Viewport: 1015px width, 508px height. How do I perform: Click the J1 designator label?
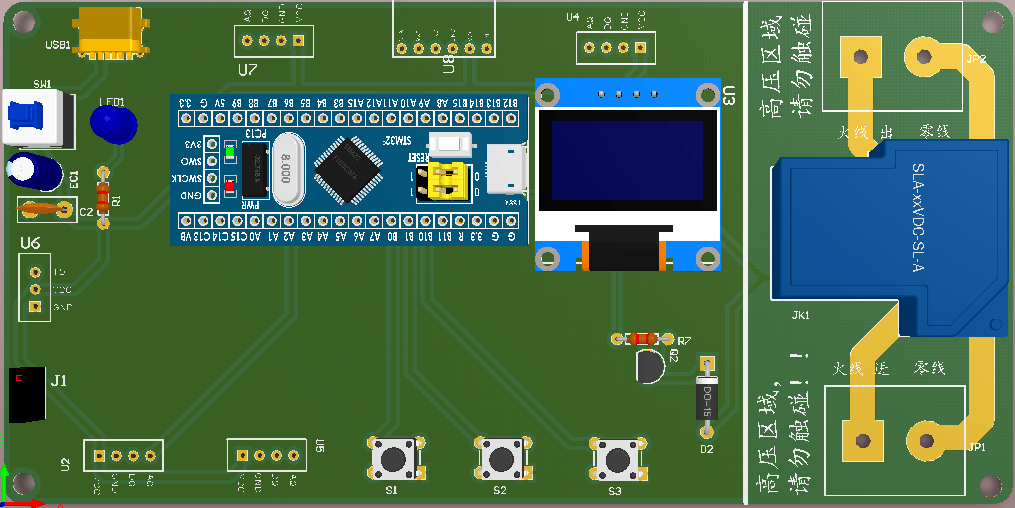tap(59, 381)
